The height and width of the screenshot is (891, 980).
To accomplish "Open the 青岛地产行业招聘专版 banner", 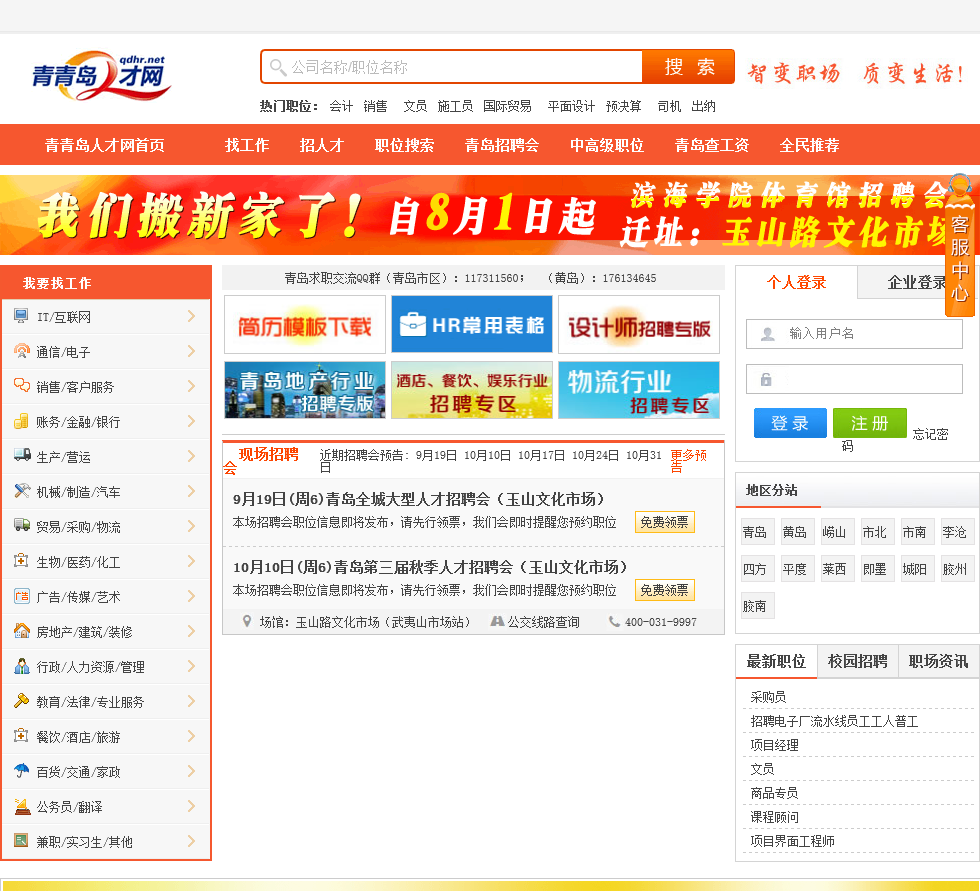I will pos(305,390).
